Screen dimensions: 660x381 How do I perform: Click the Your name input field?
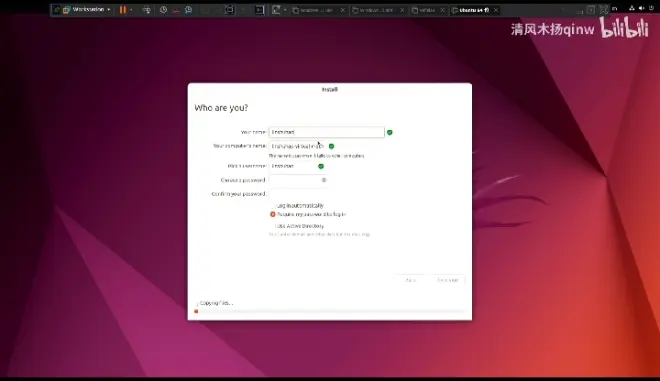click(x=326, y=132)
